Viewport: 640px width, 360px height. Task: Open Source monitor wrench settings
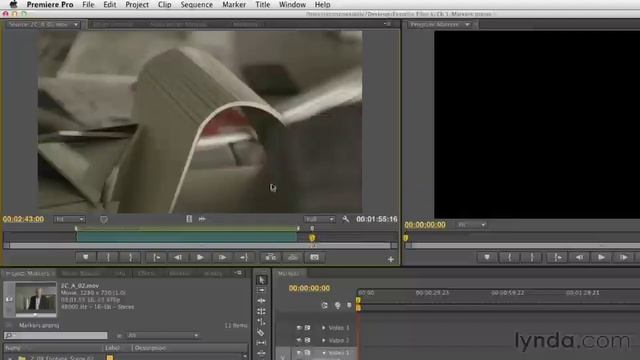click(346, 219)
